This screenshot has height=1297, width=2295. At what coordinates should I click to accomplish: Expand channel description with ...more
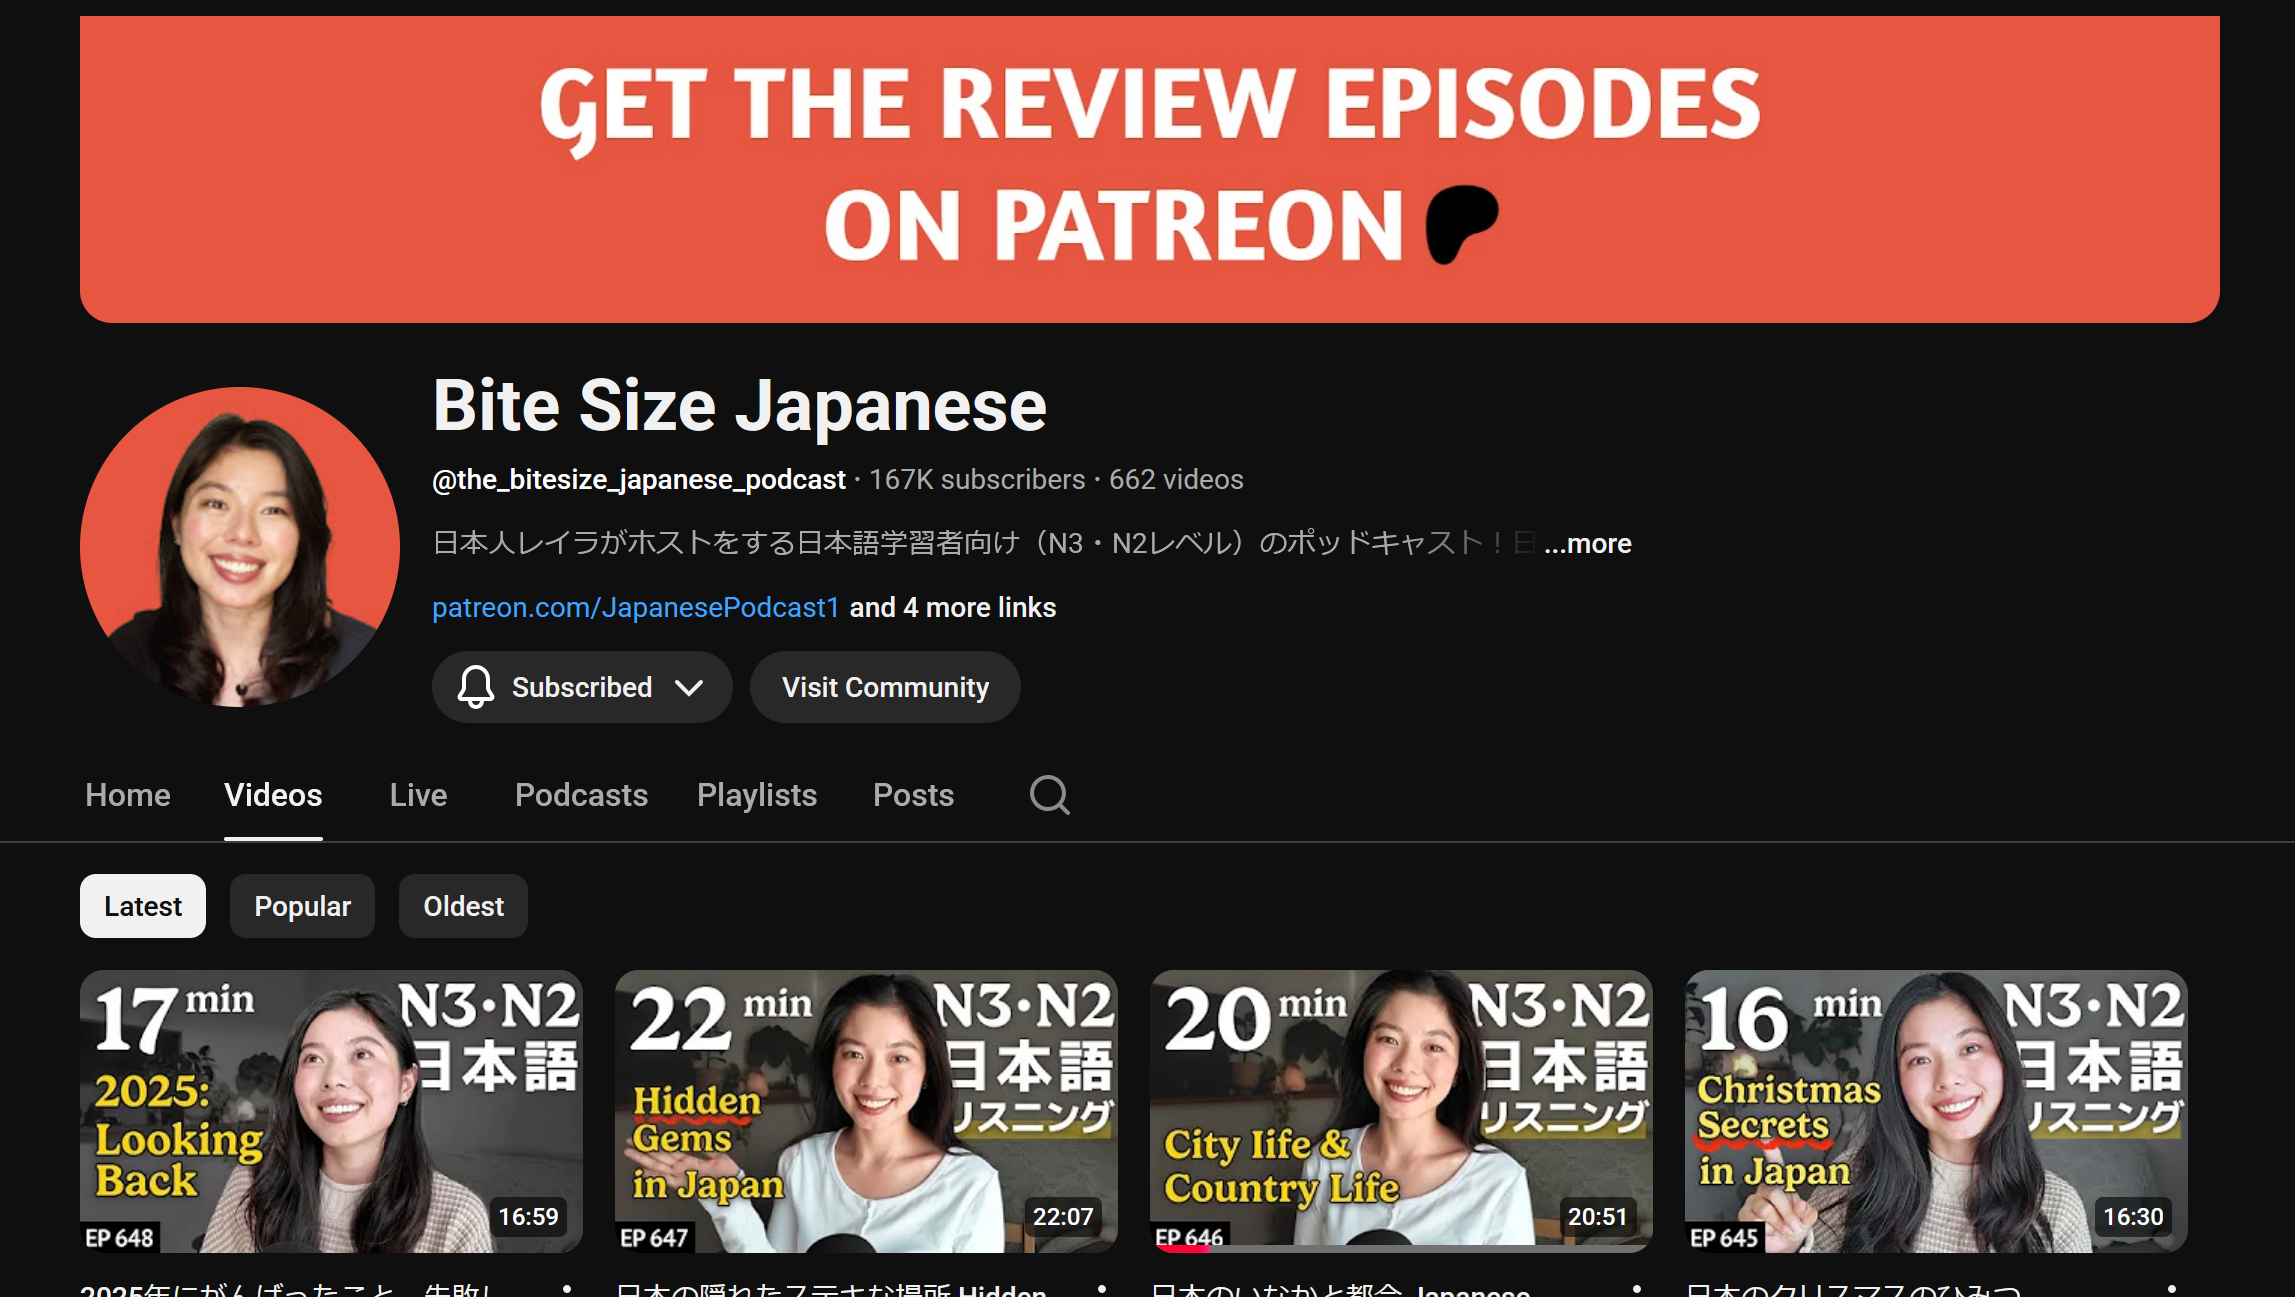pos(1587,543)
